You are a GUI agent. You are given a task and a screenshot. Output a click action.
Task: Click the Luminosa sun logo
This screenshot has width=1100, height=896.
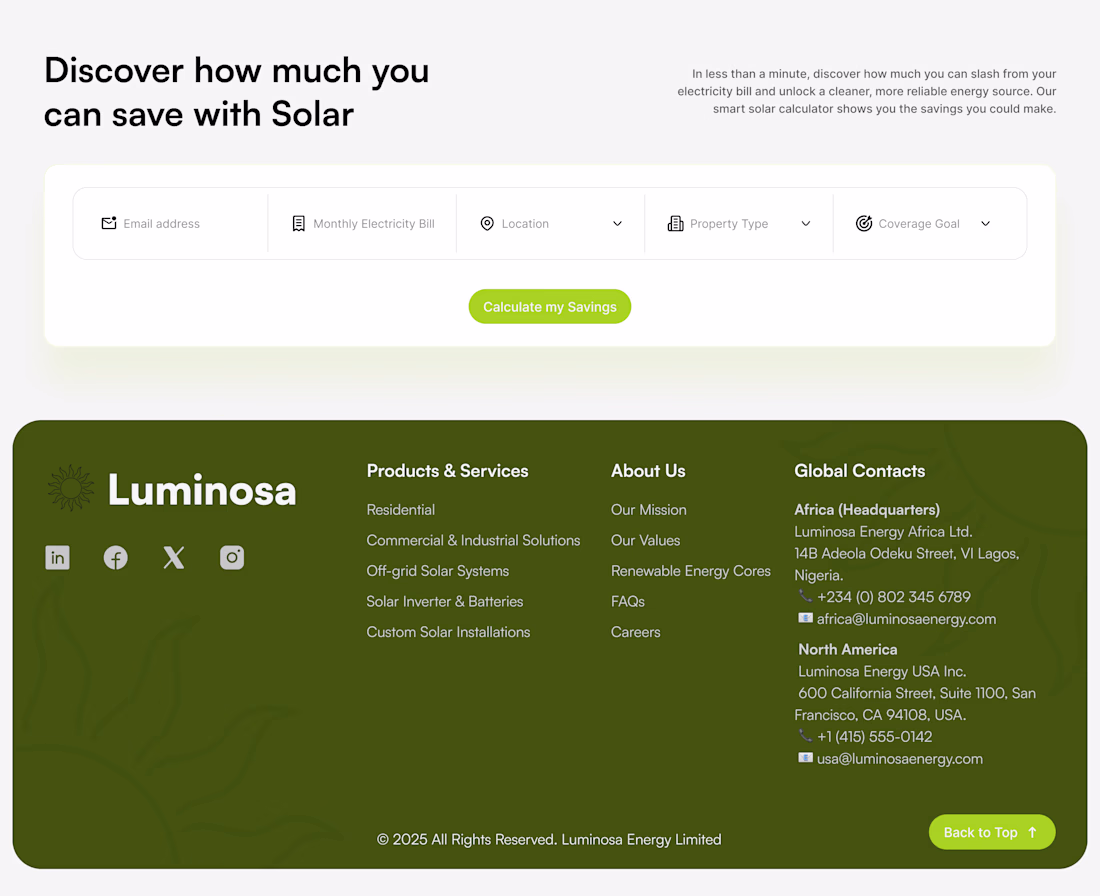(x=70, y=488)
